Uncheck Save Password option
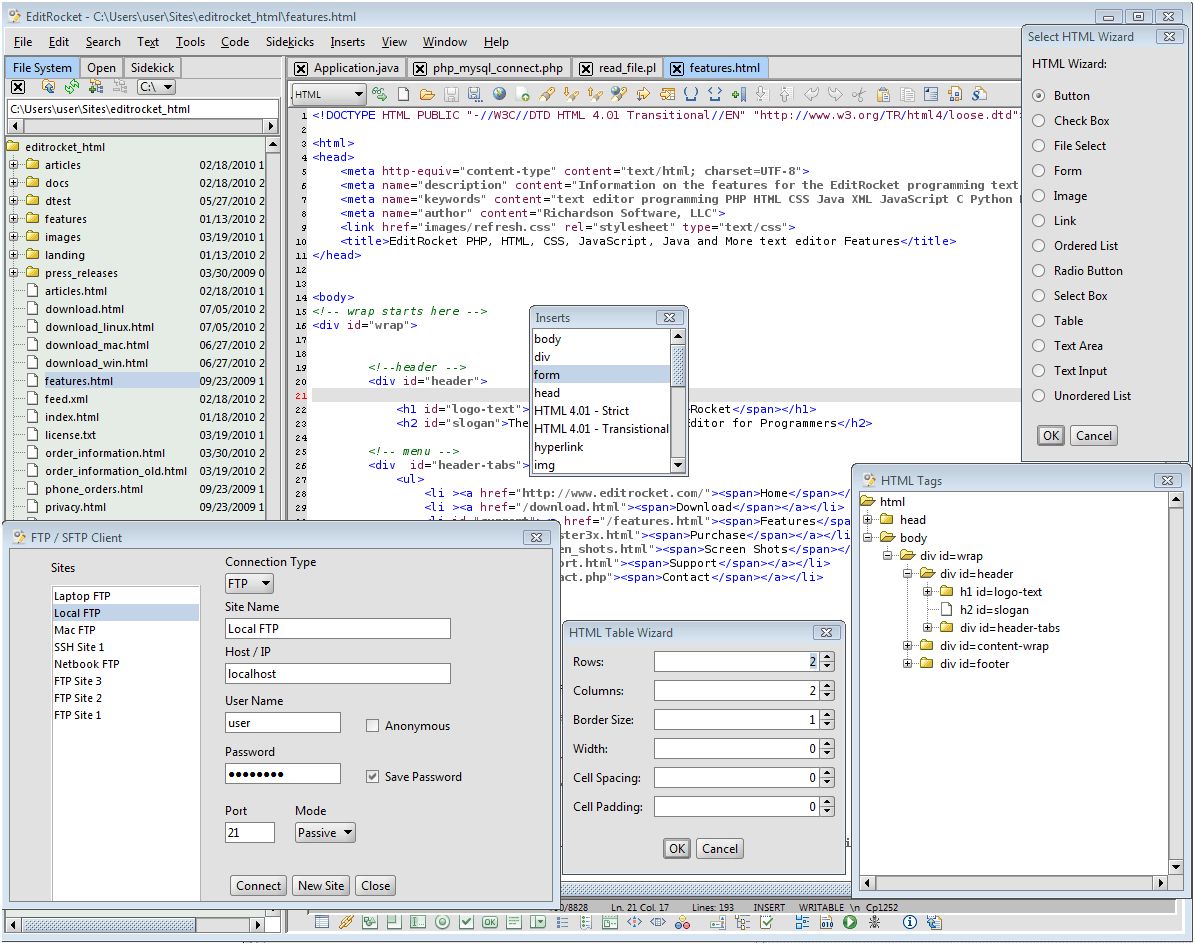1195x945 pixels. pos(373,776)
